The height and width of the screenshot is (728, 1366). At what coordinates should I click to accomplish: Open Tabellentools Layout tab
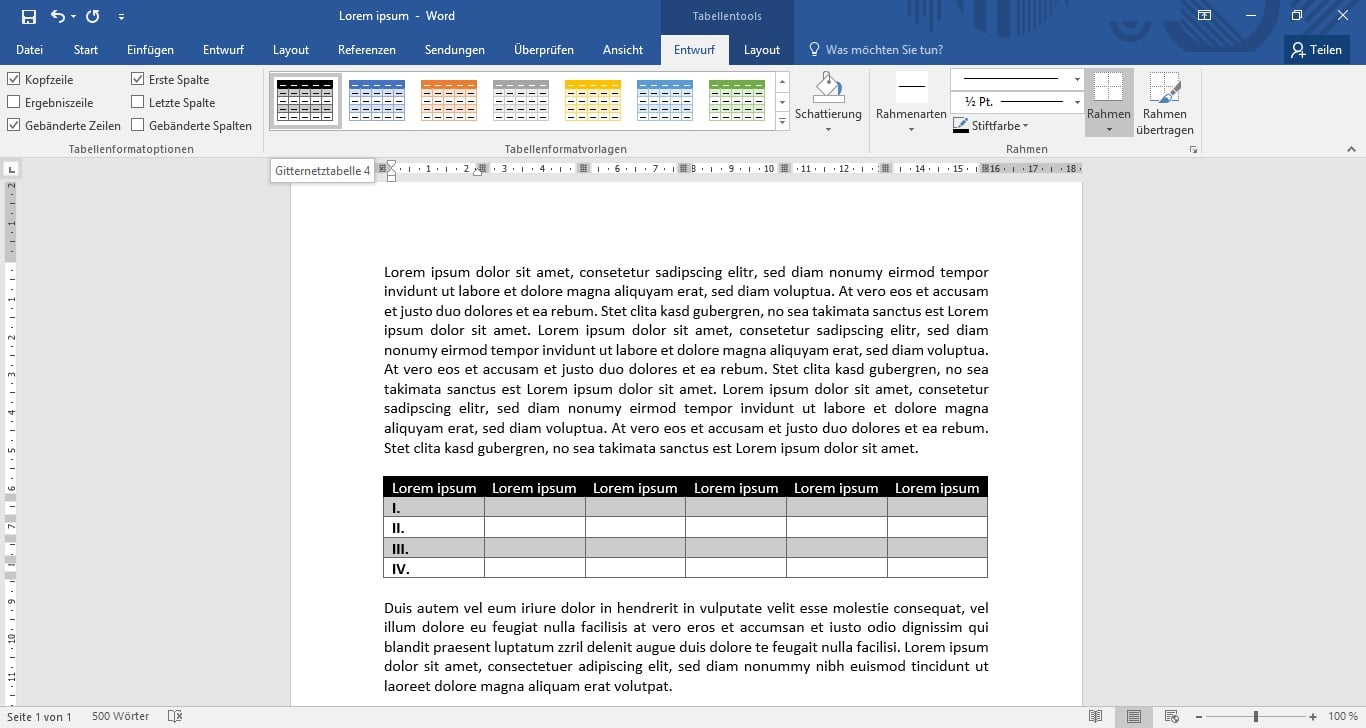(x=762, y=50)
